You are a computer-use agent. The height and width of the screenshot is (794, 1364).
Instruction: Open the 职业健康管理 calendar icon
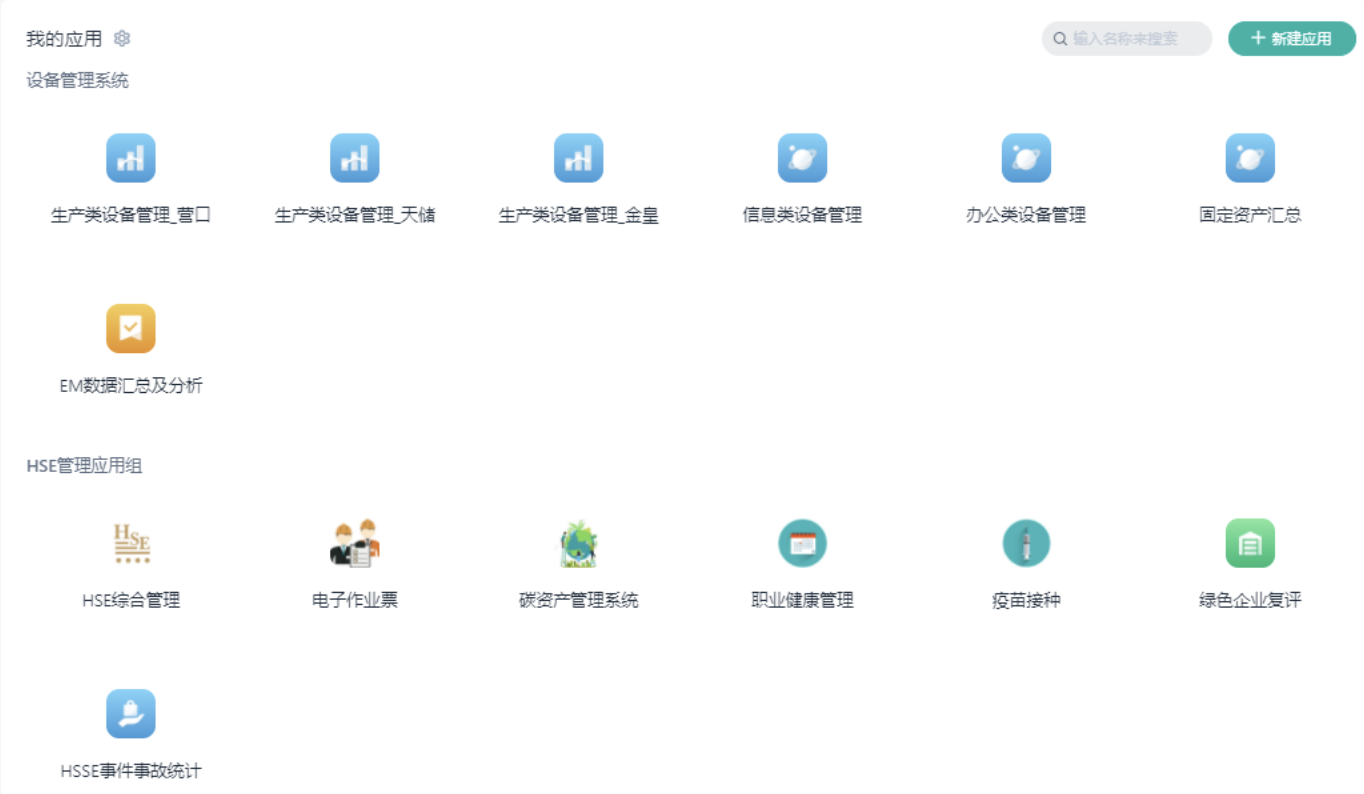(x=803, y=544)
